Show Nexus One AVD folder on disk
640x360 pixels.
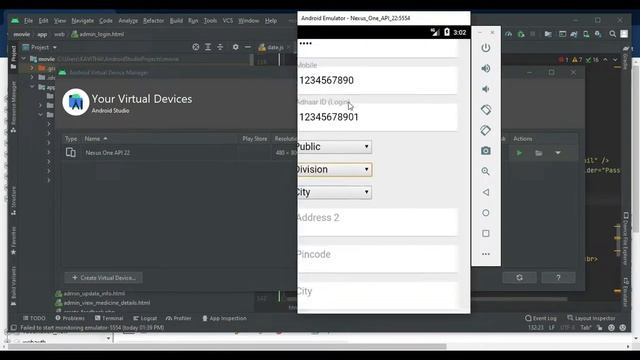(539, 153)
